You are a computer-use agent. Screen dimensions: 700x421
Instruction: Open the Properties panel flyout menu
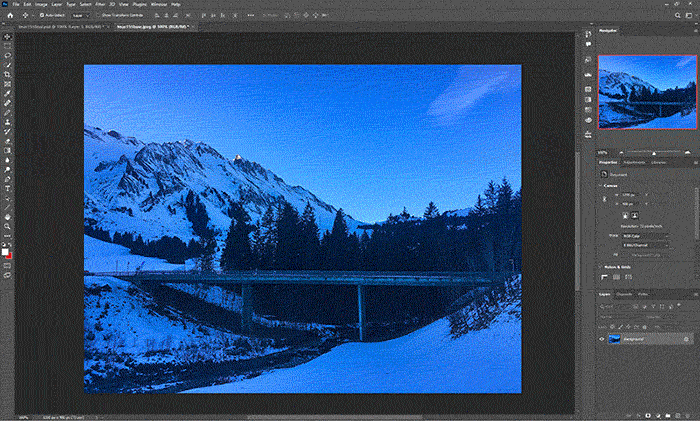[x=696, y=163]
